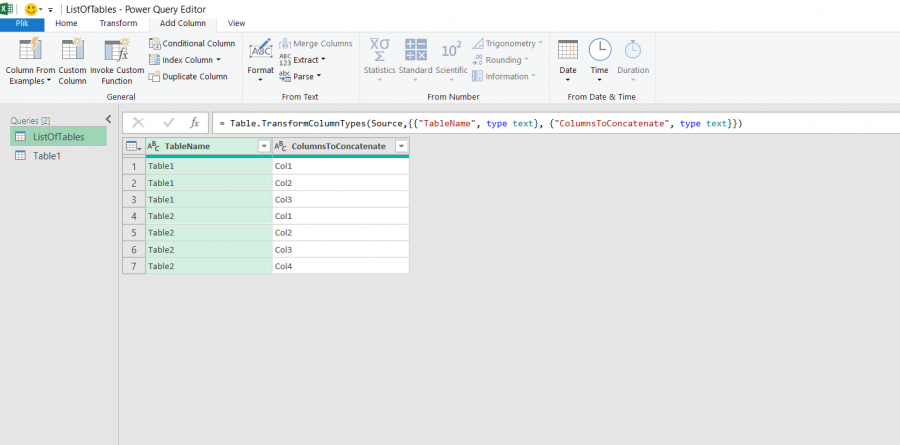The image size is (900, 445).
Task: Click TableName column type icon
Action: click(x=154, y=146)
